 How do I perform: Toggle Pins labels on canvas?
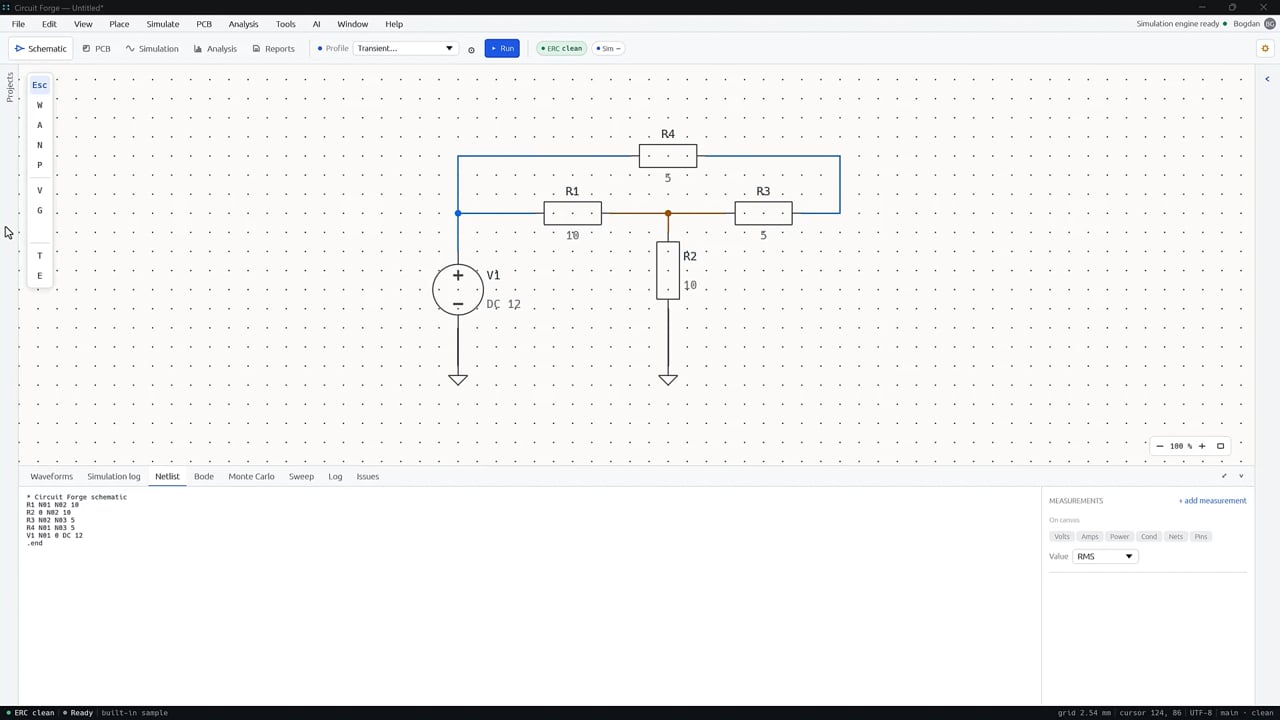point(1201,537)
